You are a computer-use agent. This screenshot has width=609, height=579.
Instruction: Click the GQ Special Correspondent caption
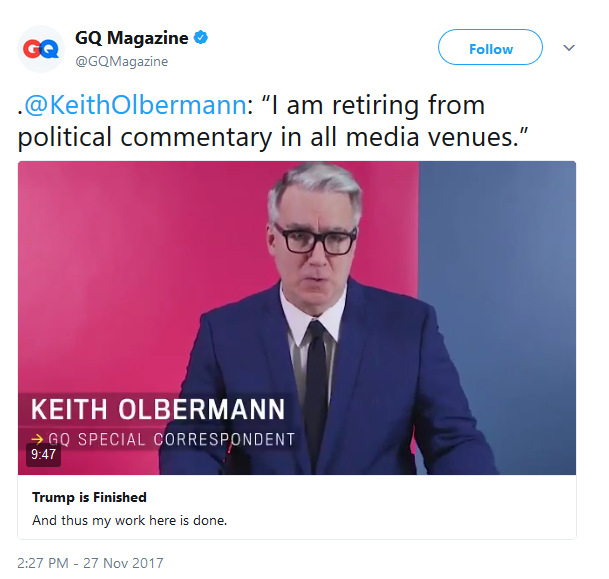click(x=171, y=440)
